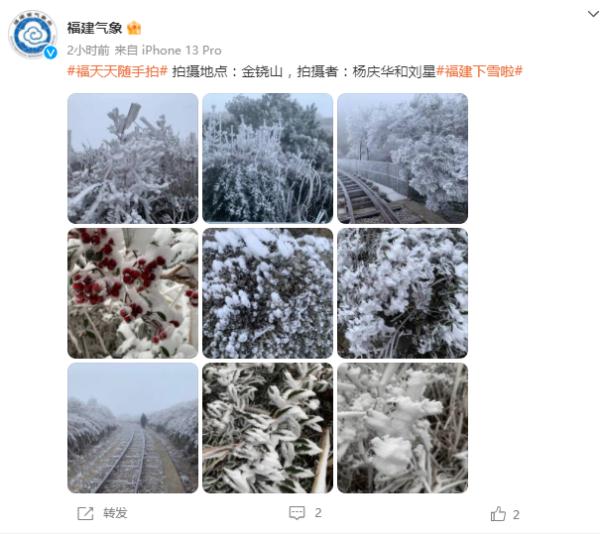Open the top-middle frosted shrub photo

267,158
